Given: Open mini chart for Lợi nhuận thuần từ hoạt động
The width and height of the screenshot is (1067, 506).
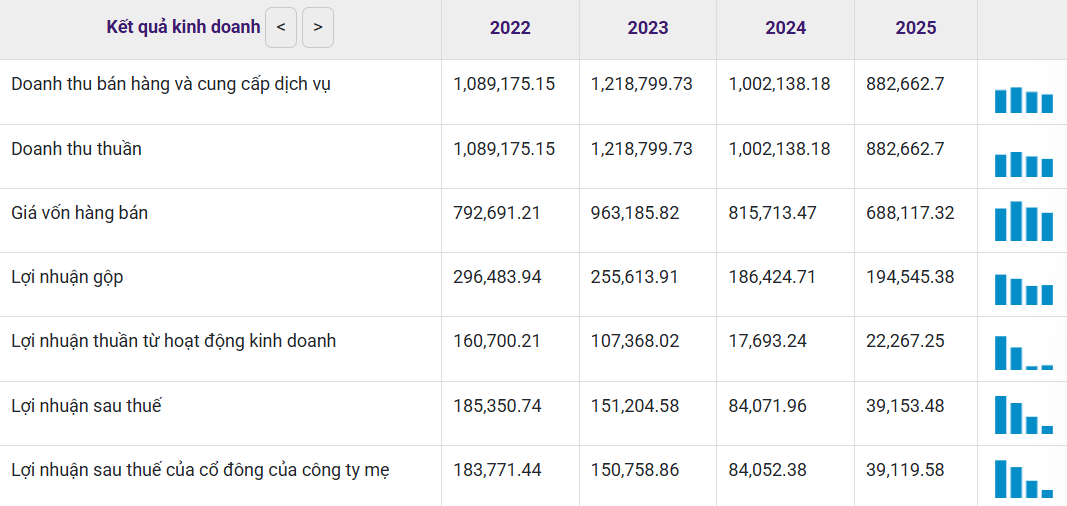Looking at the screenshot, I should [x=1023, y=353].
